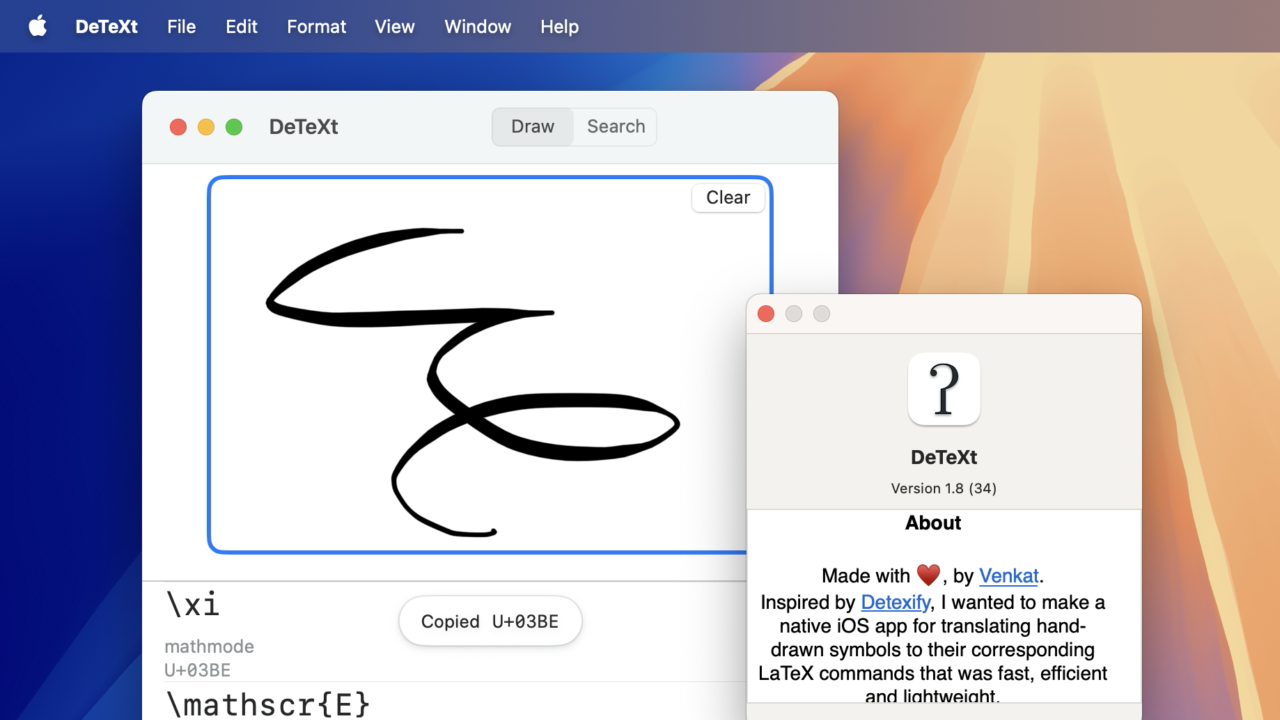Open the Apple menu
The height and width of the screenshot is (720, 1280).
(x=37, y=26)
